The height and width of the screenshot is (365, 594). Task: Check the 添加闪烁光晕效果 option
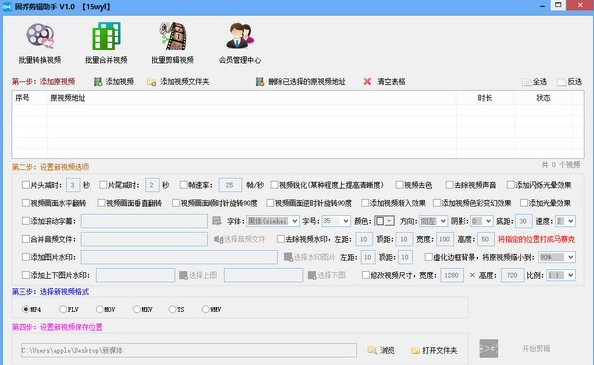coord(511,185)
